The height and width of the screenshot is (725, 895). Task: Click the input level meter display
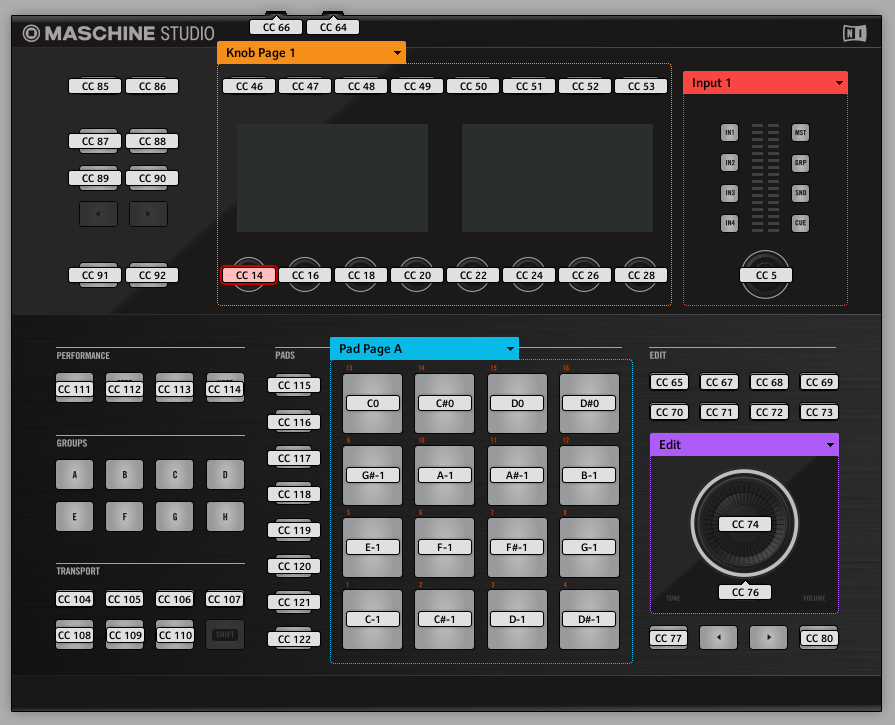(765, 178)
